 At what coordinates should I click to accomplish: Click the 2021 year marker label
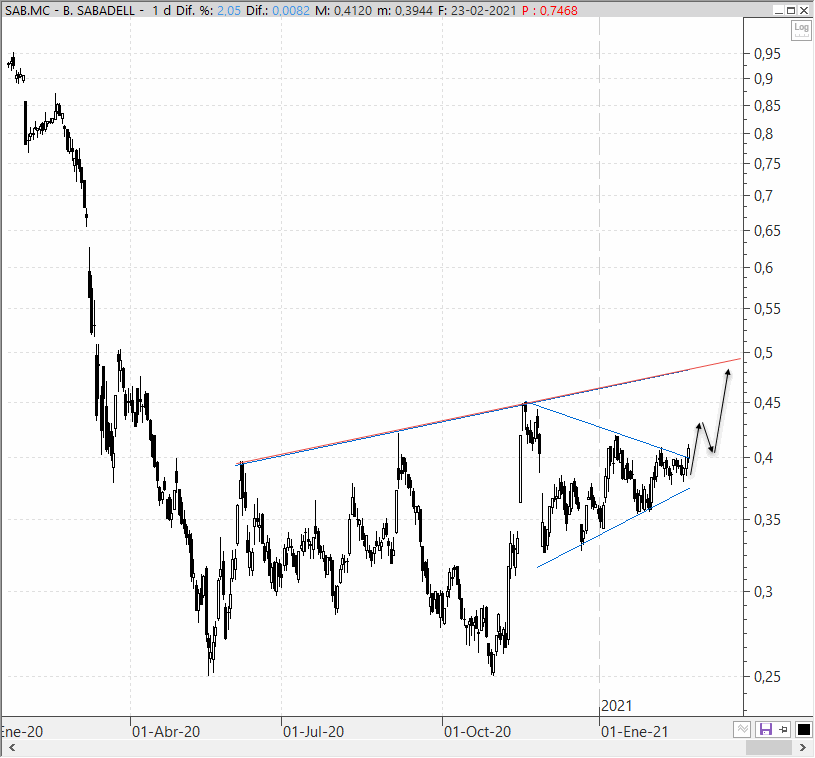click(x=616, y=705)
